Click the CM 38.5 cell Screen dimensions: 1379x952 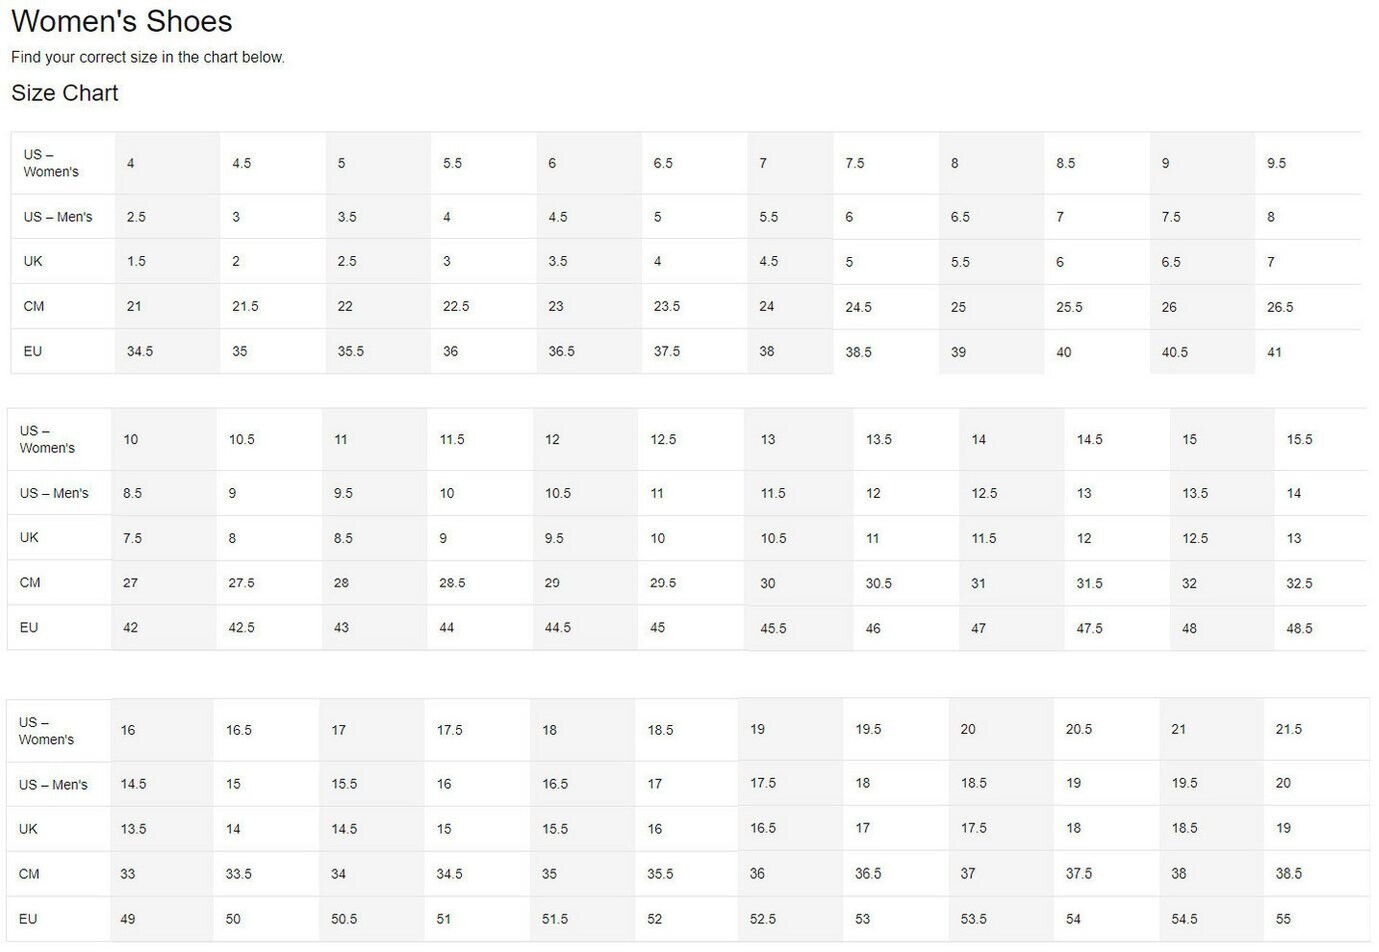coord(1289,873)
